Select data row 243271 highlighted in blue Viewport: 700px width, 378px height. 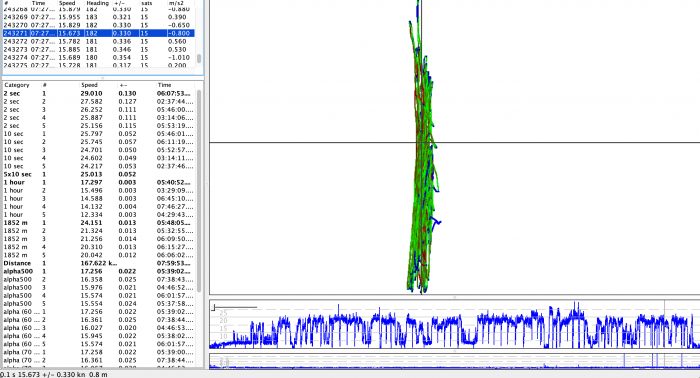click(99, 33)
